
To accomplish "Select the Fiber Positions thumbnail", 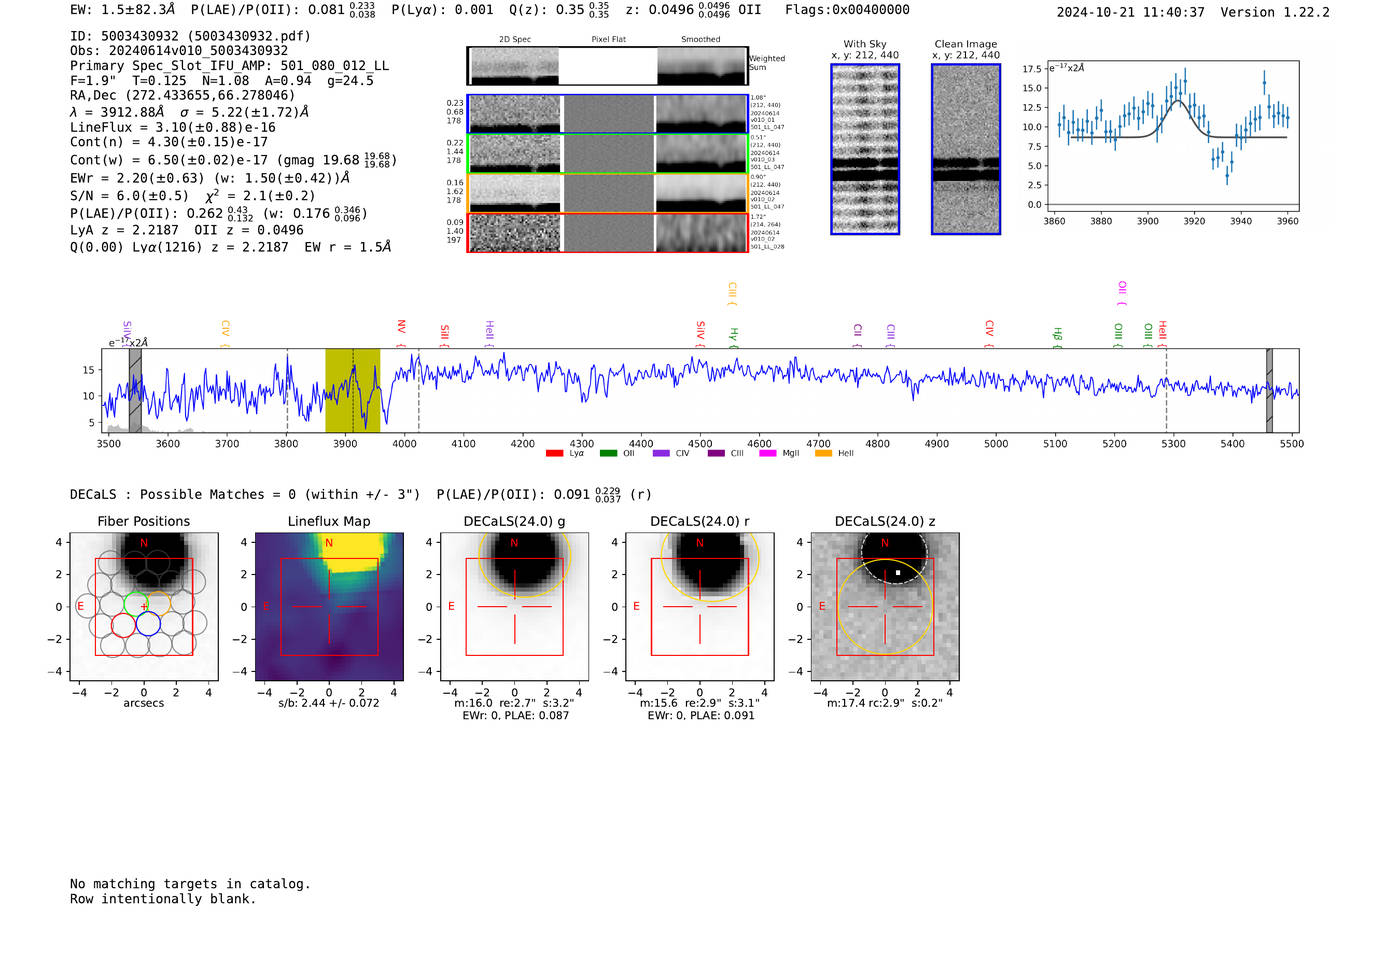I will point(144,607).
